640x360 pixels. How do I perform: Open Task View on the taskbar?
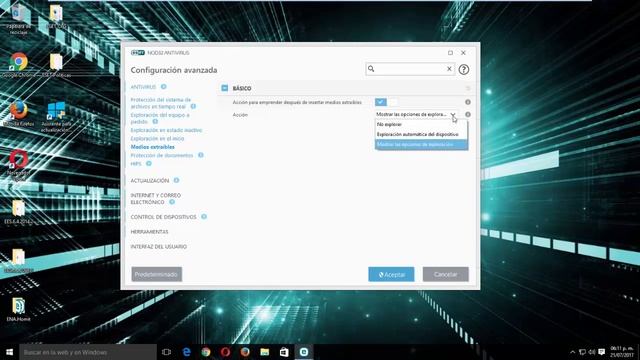click(x=166, y=352)
